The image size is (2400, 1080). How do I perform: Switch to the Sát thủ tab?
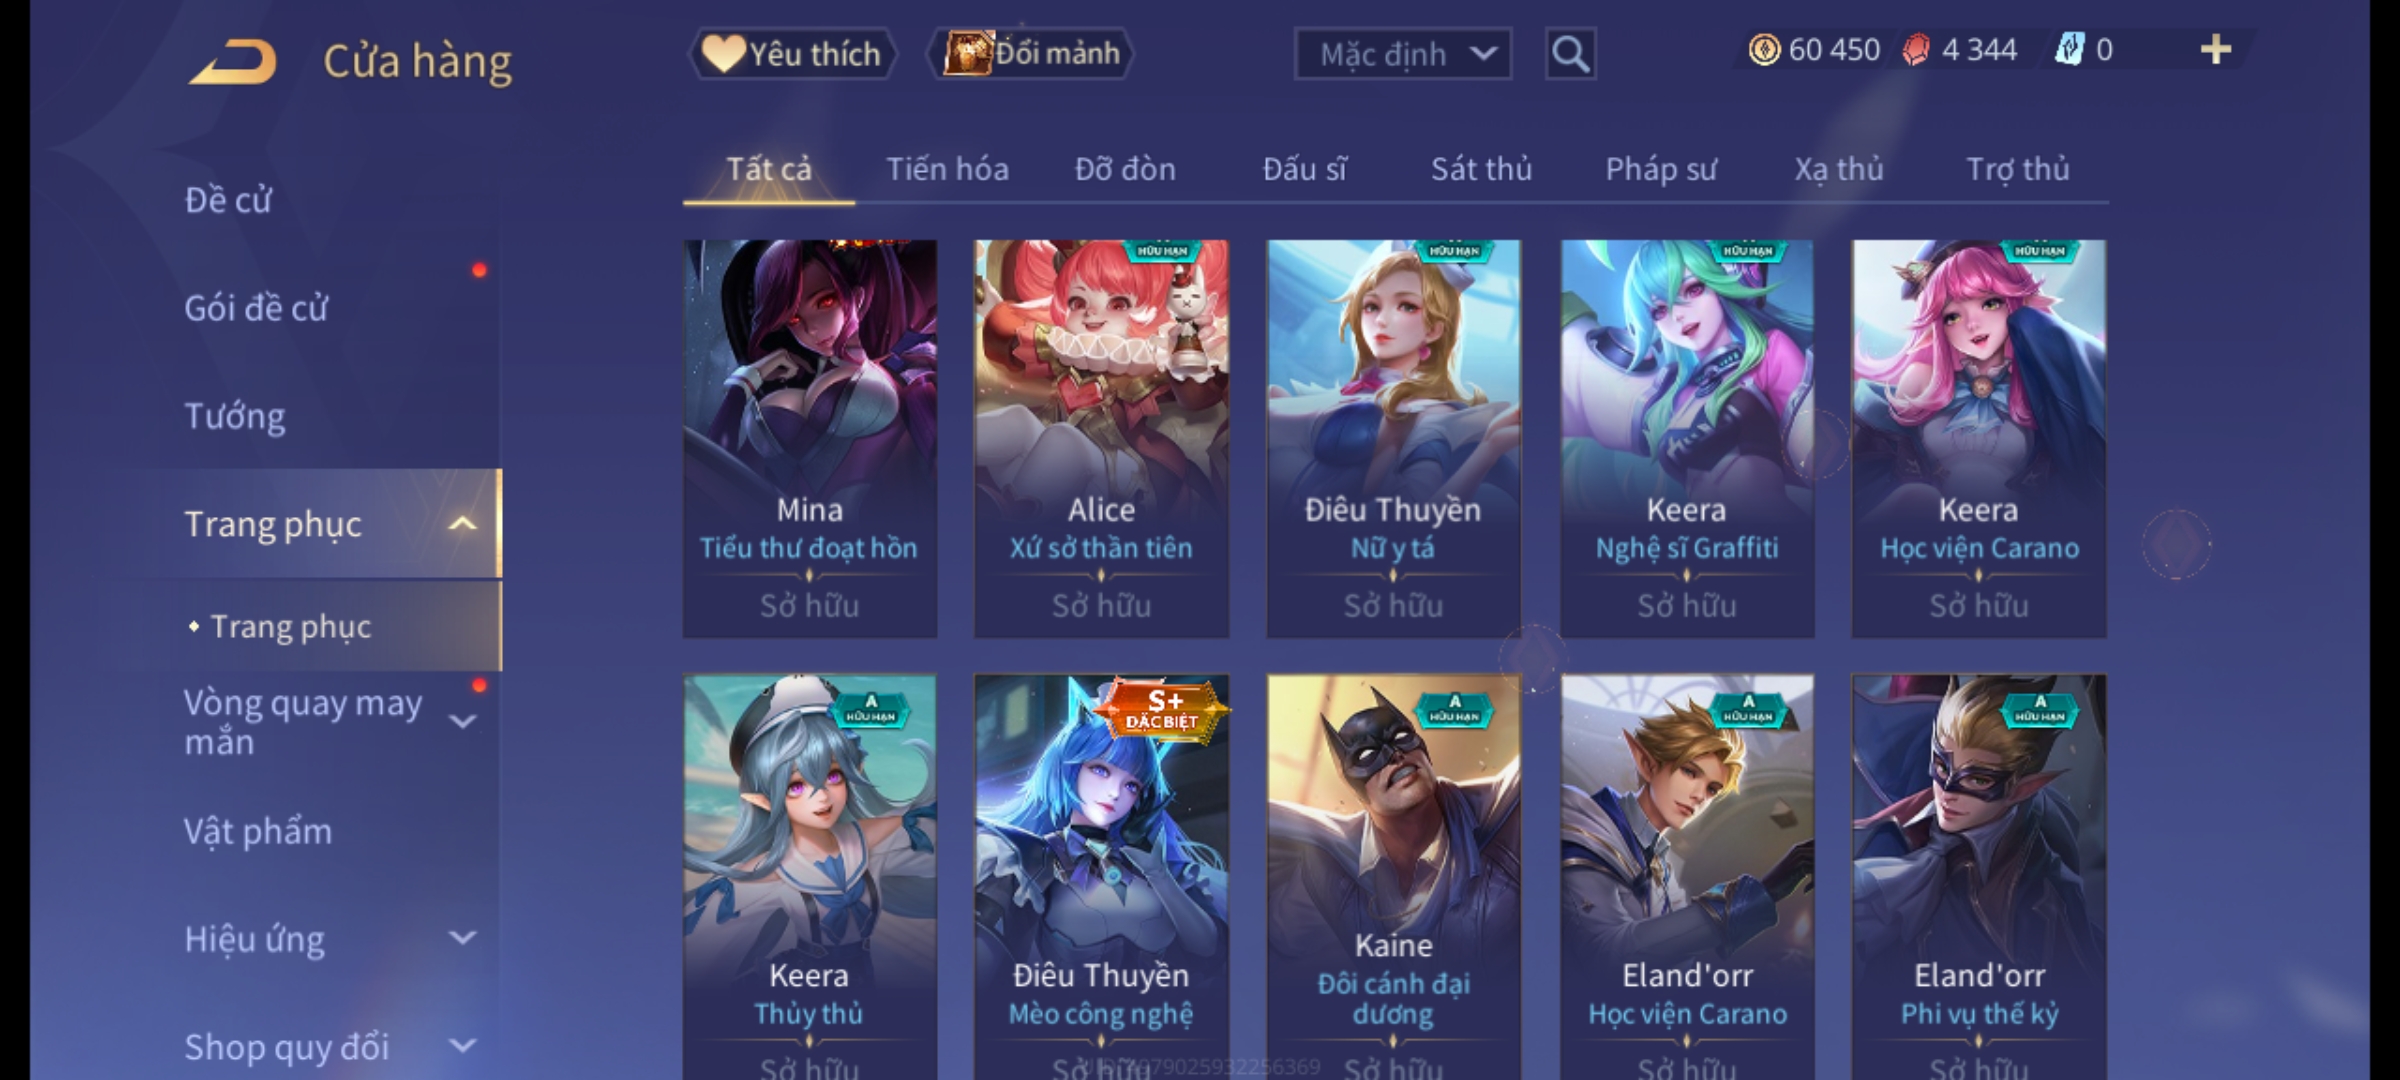1481,169
